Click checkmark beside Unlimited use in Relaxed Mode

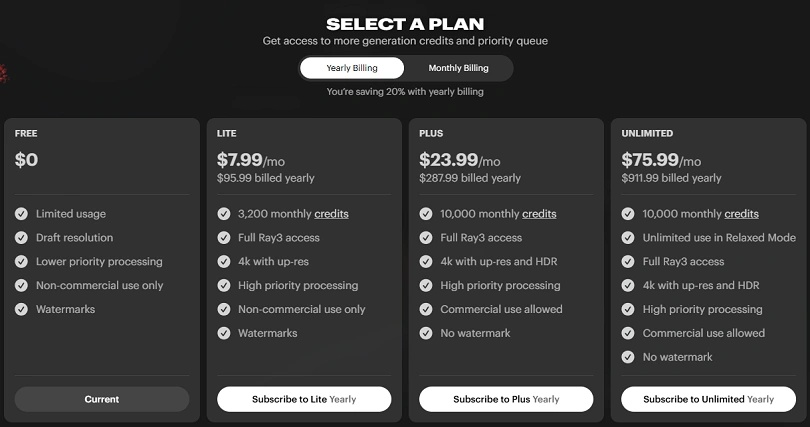tap(628, 238)
